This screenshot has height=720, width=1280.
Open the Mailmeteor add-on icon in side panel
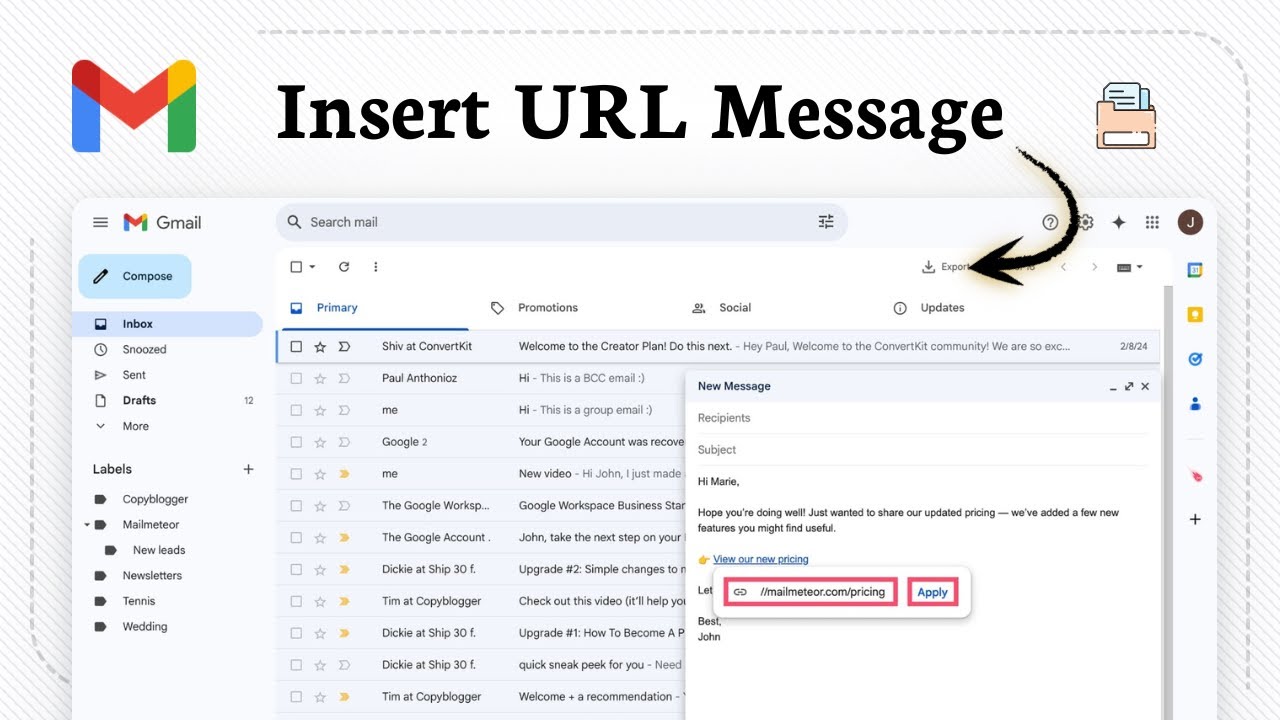(1195, 476)
